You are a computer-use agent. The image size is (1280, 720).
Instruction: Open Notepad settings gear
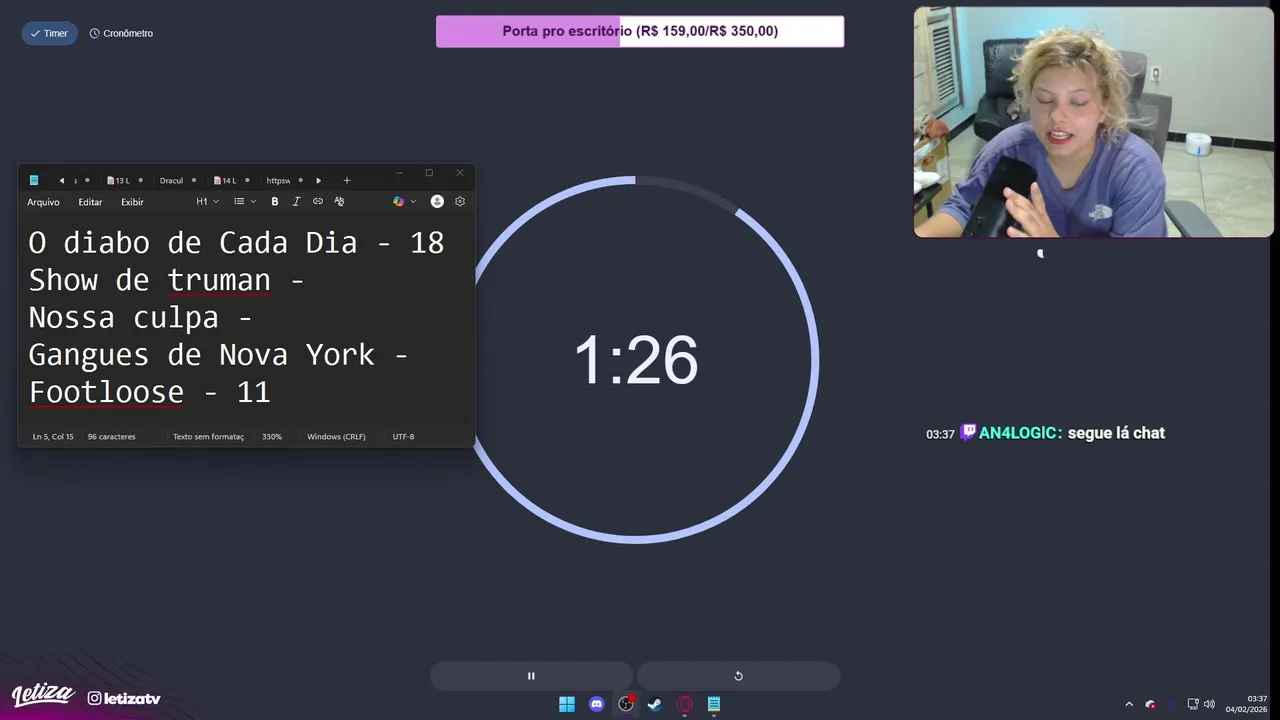[460, 201]
